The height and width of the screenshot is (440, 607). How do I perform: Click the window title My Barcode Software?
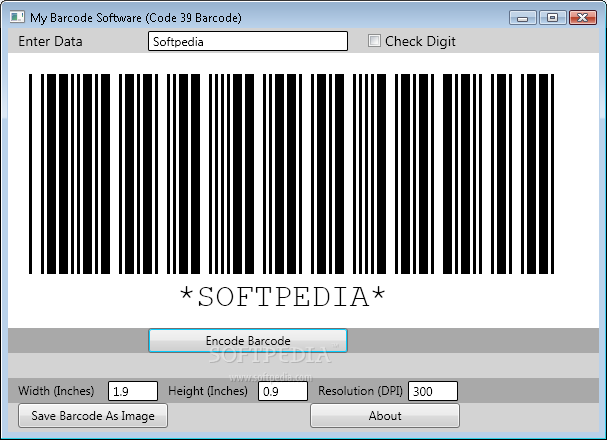pos(136,18)
